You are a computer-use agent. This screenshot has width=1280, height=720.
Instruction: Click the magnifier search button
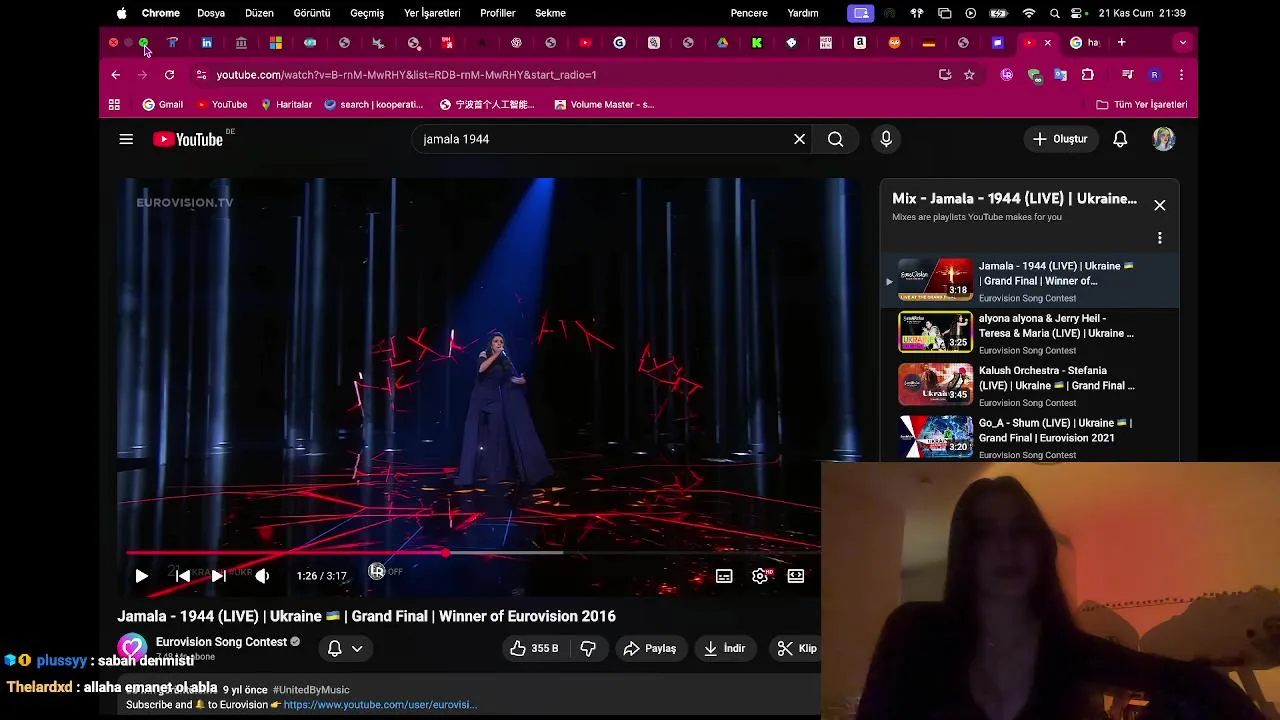835,139
